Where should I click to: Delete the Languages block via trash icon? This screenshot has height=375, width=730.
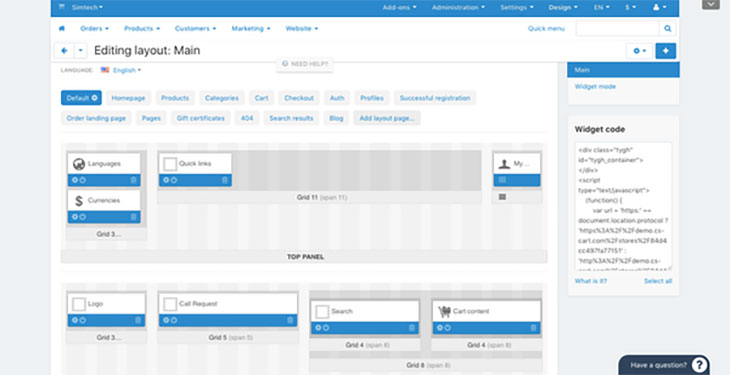point(134,180)
